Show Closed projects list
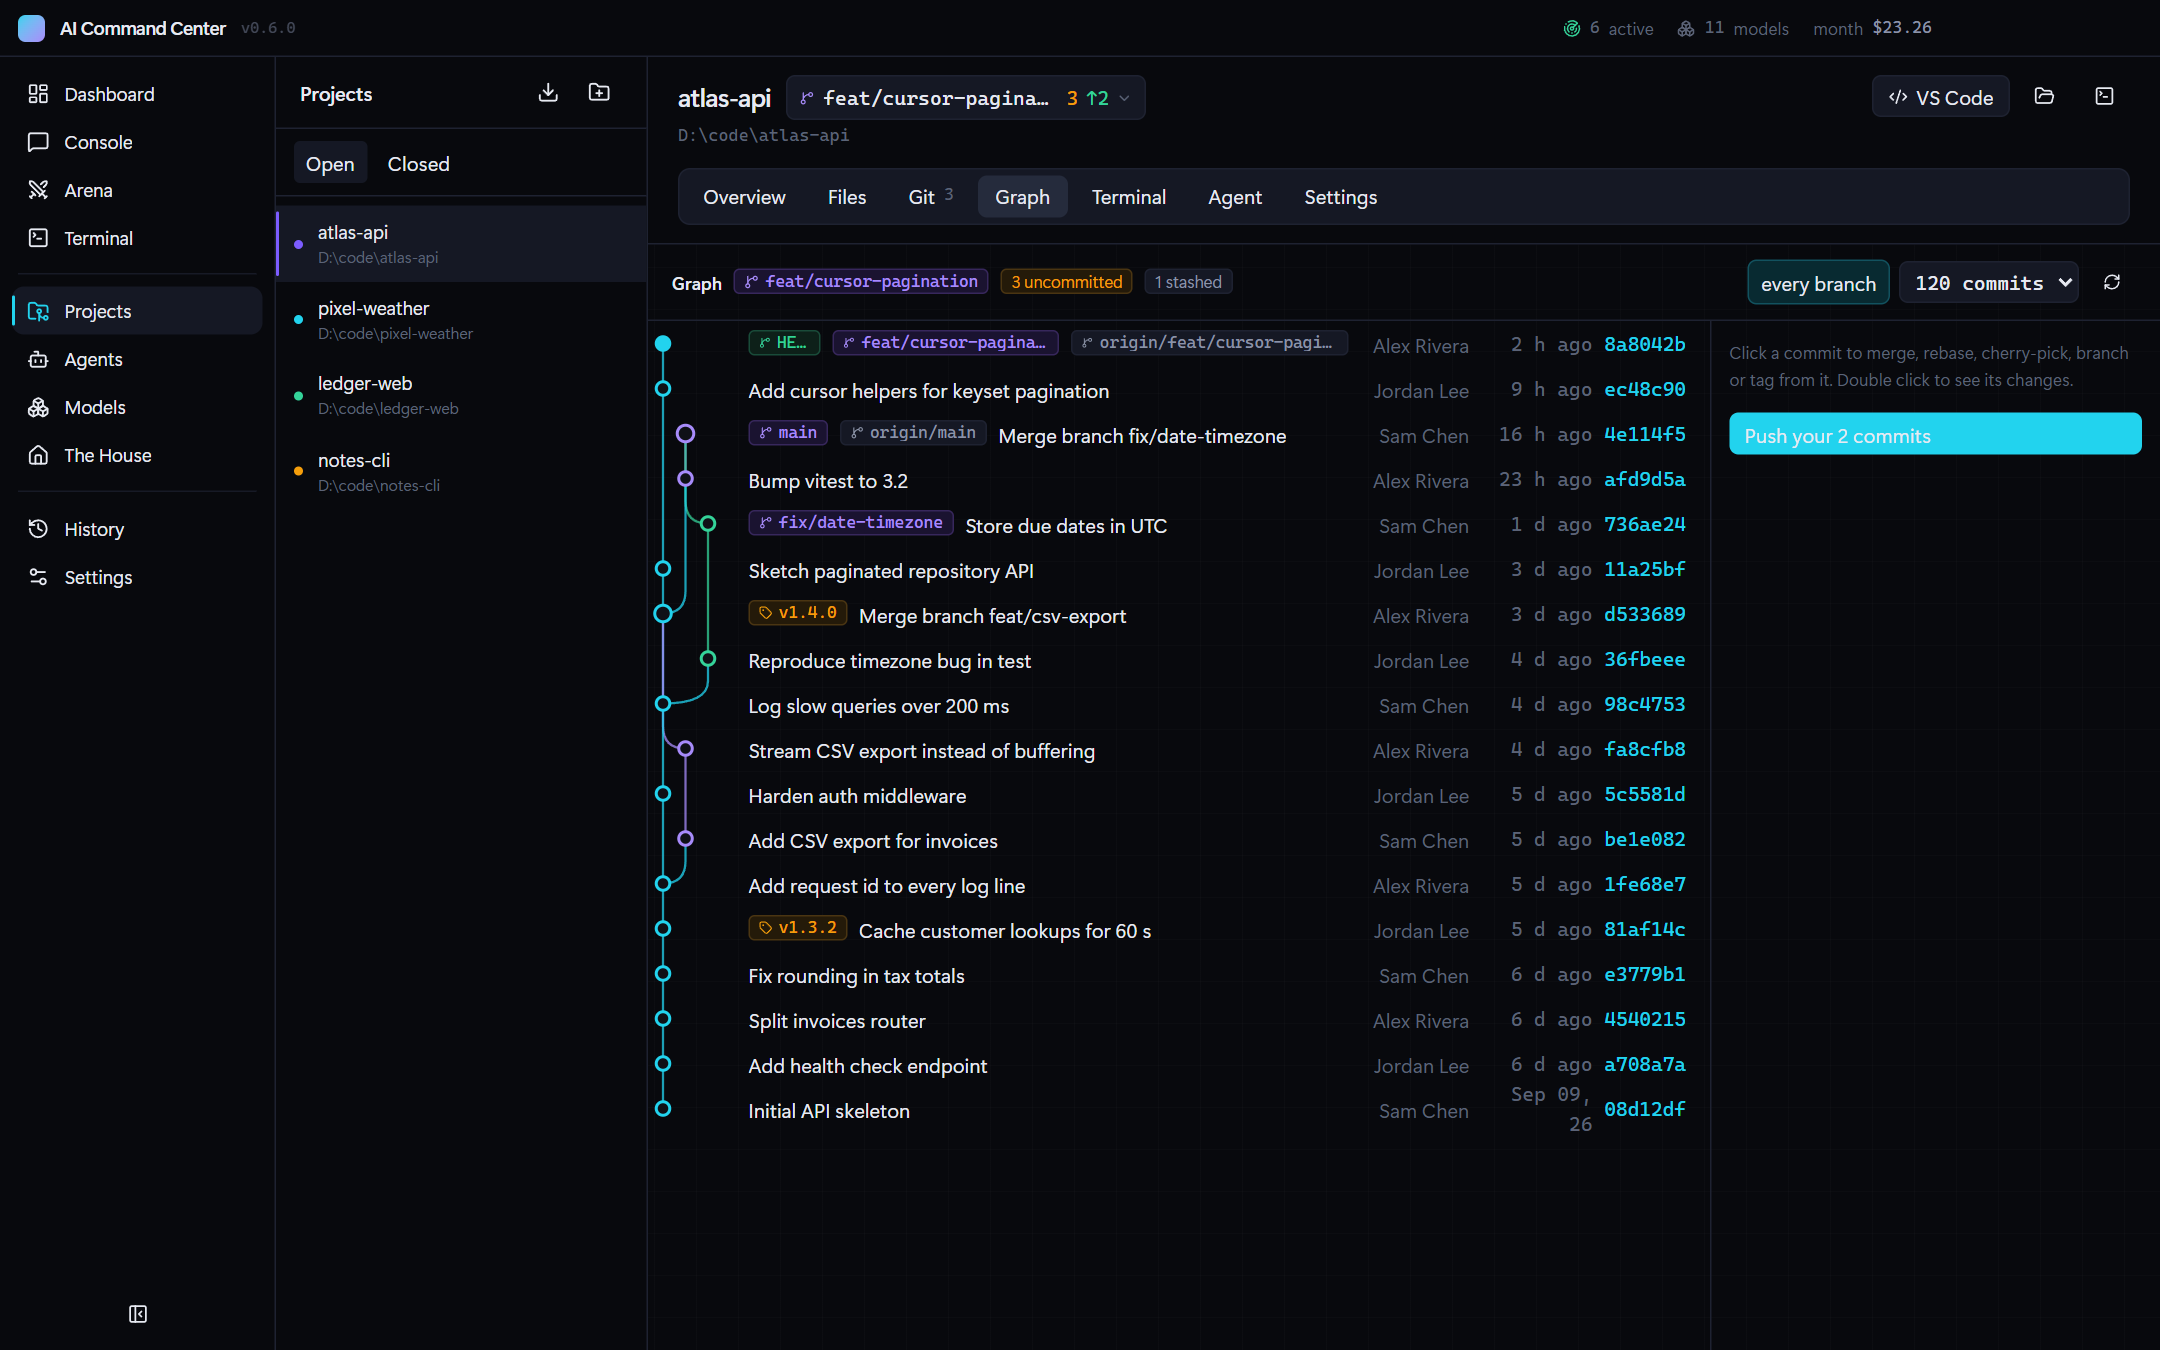Screen dimensions: 2160x1350 point(418,163)
